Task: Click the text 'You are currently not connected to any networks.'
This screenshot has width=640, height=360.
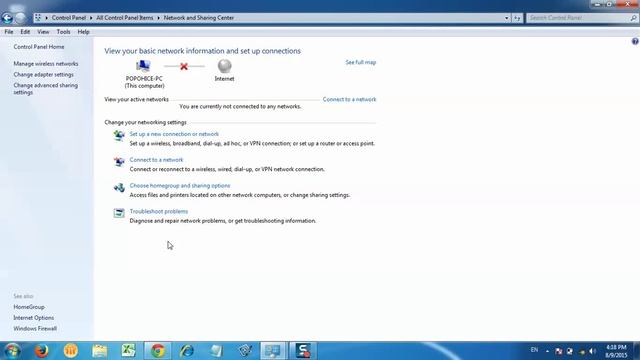Action: coord(240,107)
